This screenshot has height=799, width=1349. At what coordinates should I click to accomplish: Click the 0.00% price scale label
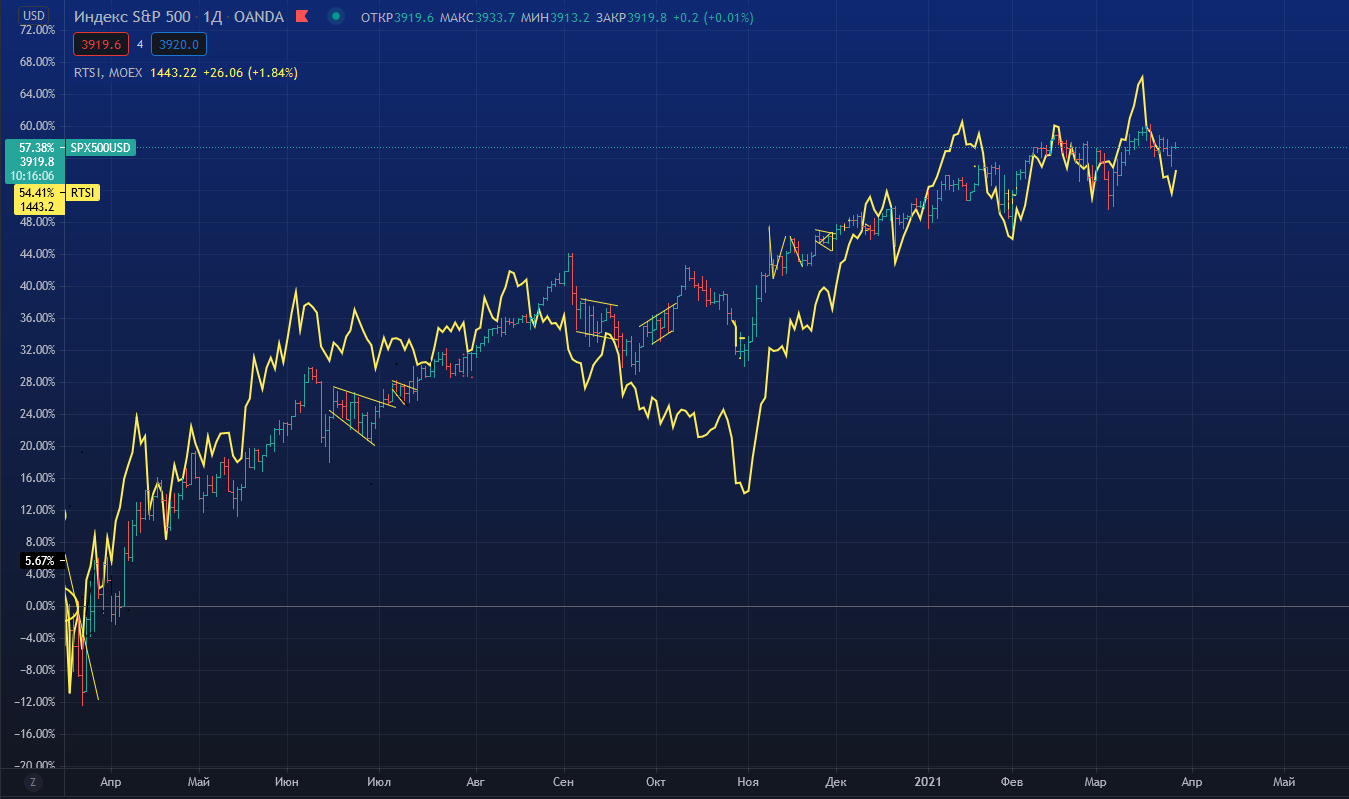[40, 606]
